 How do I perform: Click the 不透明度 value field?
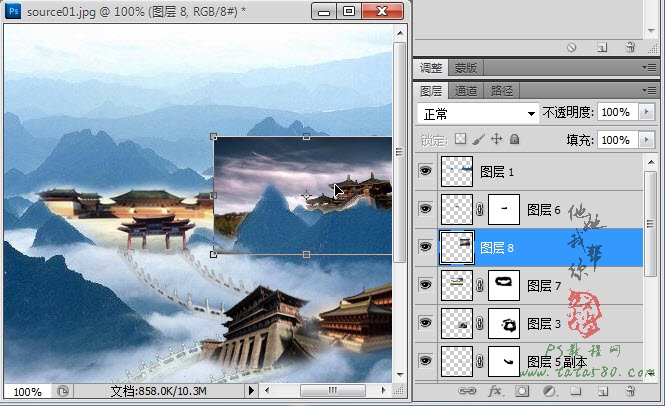[x=618, y=112]
